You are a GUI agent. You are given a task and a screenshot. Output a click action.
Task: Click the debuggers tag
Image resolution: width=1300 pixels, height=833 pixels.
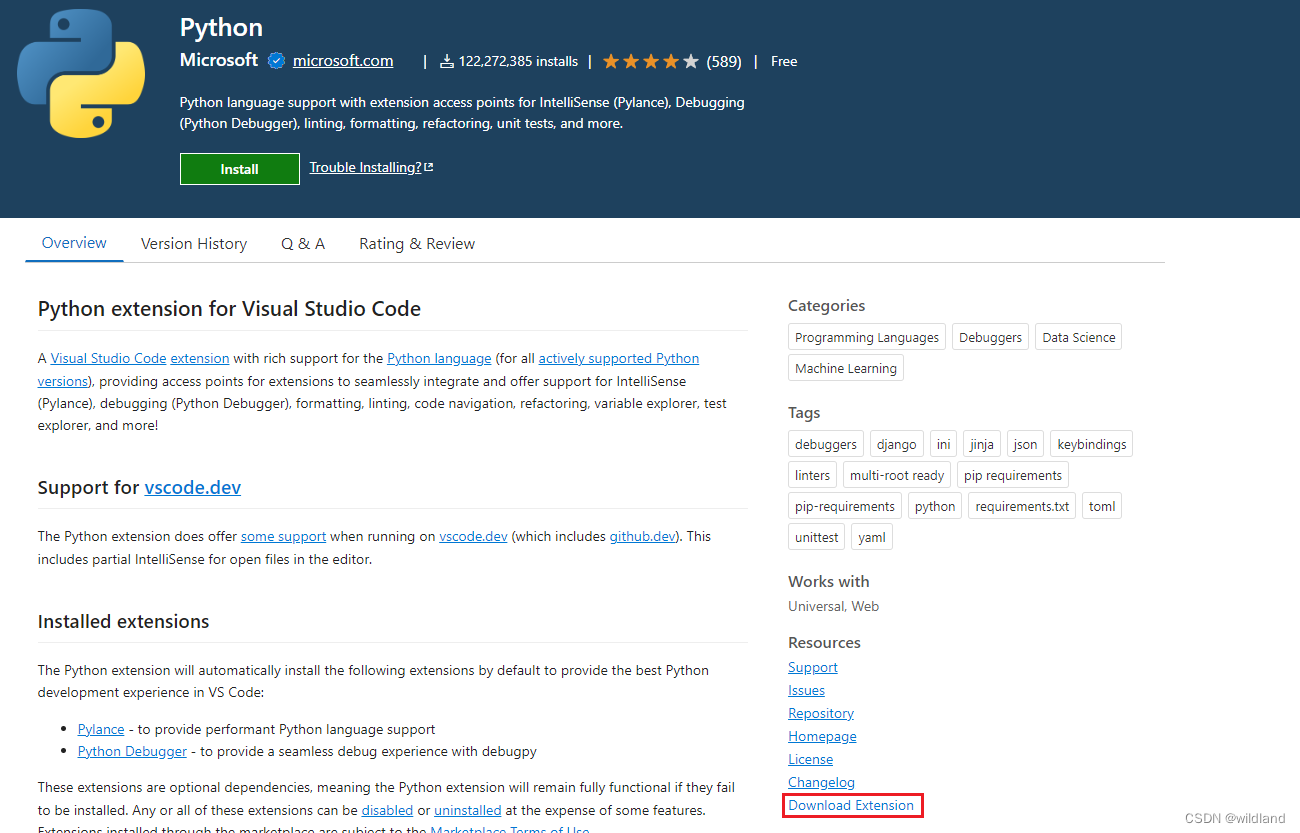(826, 444)
